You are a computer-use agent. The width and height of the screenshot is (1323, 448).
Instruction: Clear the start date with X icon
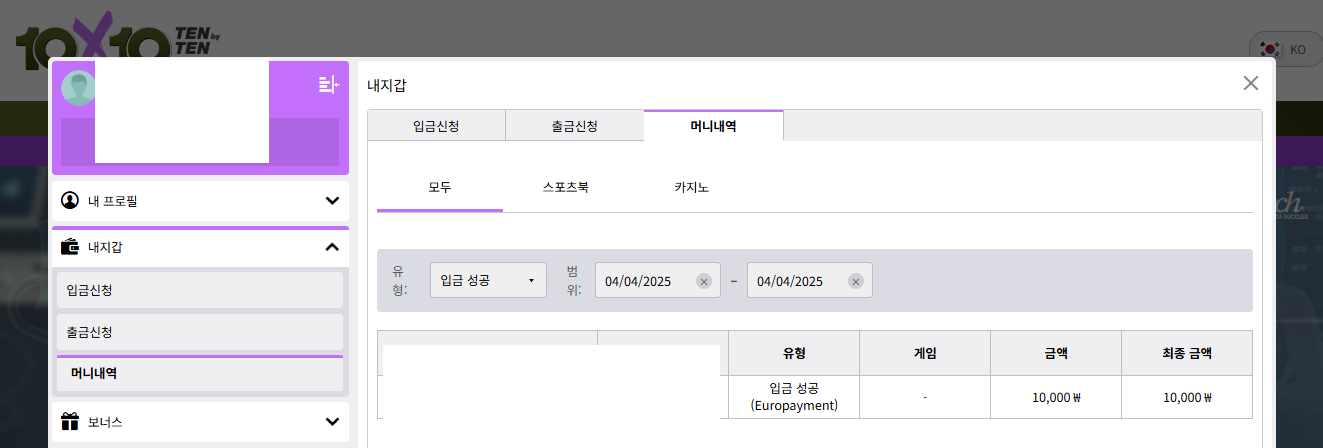[x=703, y=281]
